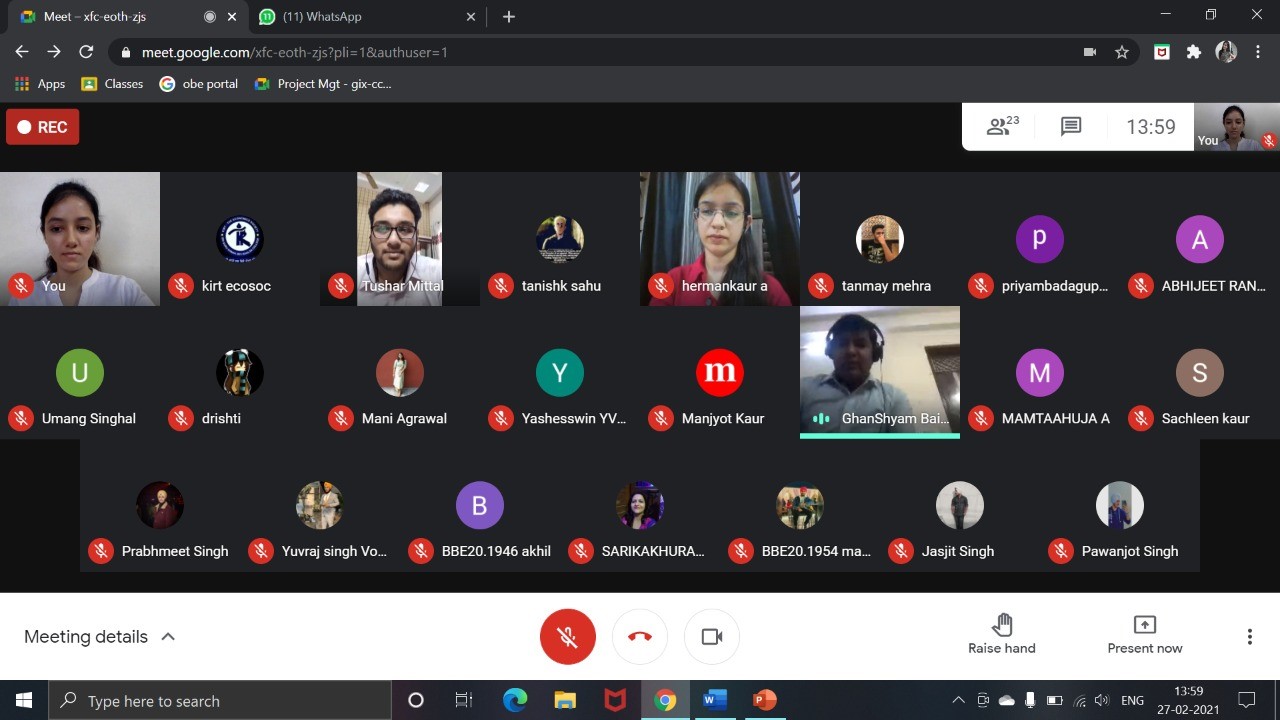Toggle microphone mute button
This screenshot has width=1280, height=720.
click(568, 637)
